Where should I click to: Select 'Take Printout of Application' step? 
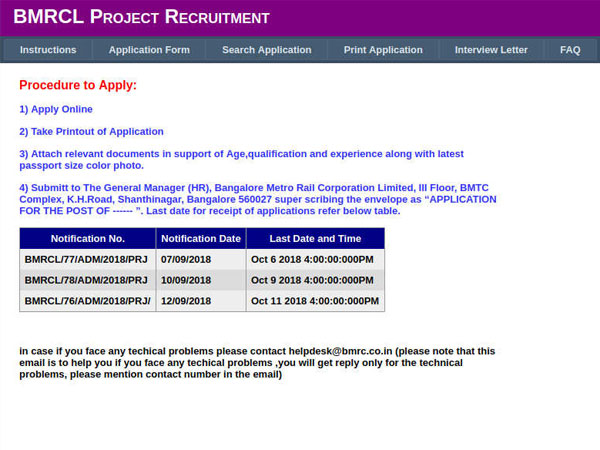[91, 132]
